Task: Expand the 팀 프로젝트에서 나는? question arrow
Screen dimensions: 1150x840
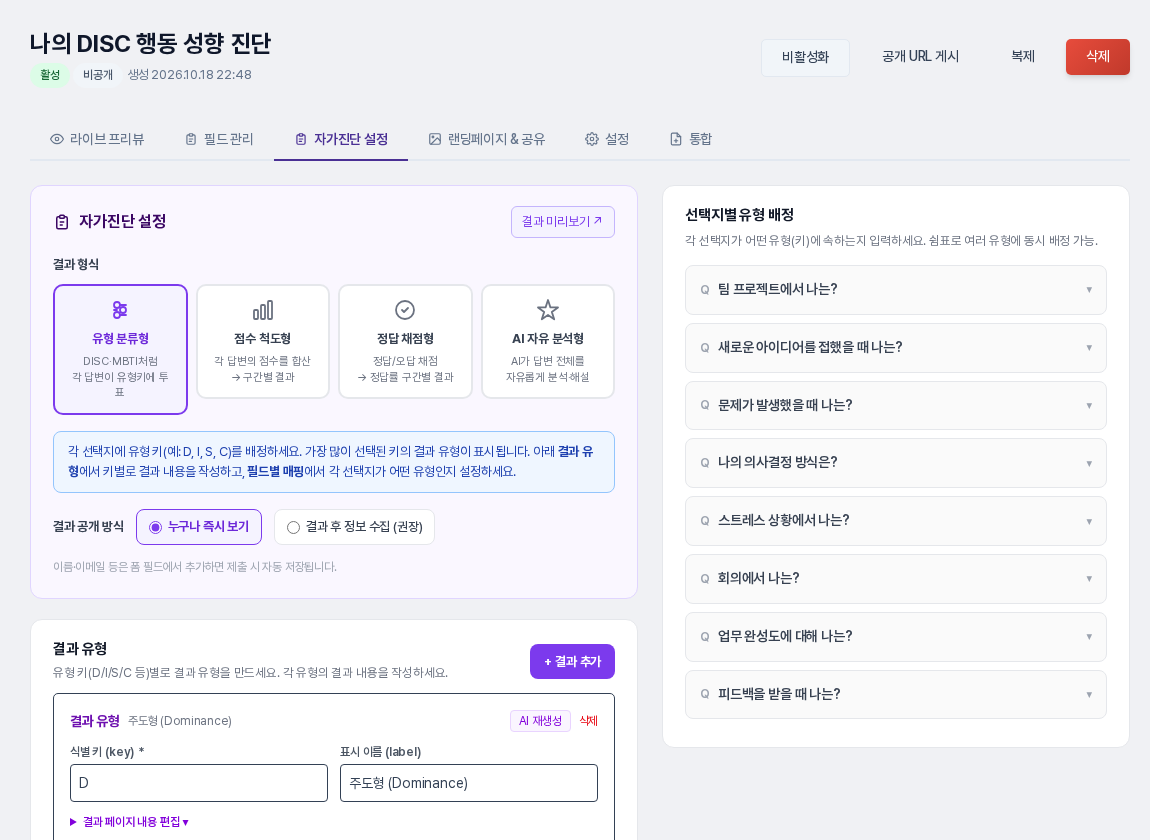Action: click(1089, 290)
